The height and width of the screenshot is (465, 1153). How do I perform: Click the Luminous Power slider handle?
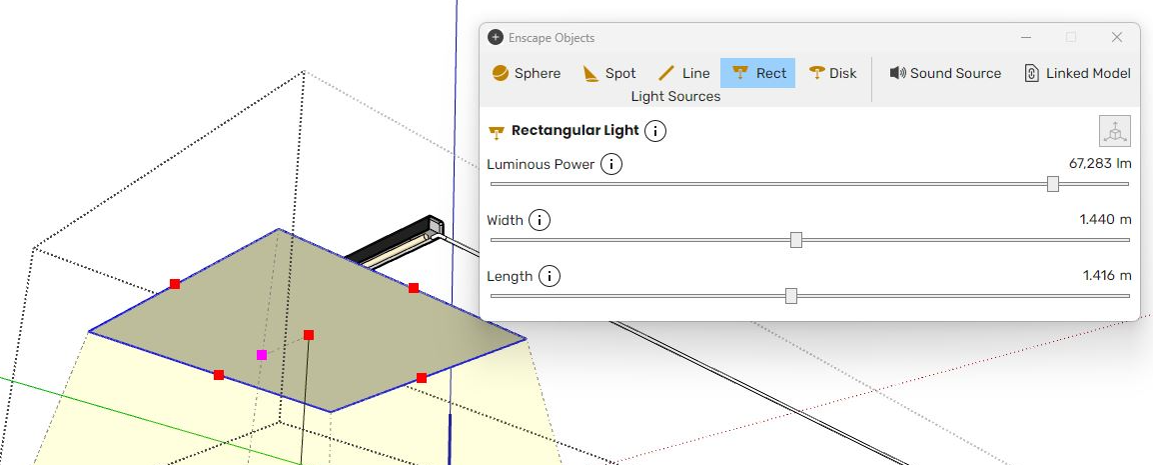click(1052, 184)
